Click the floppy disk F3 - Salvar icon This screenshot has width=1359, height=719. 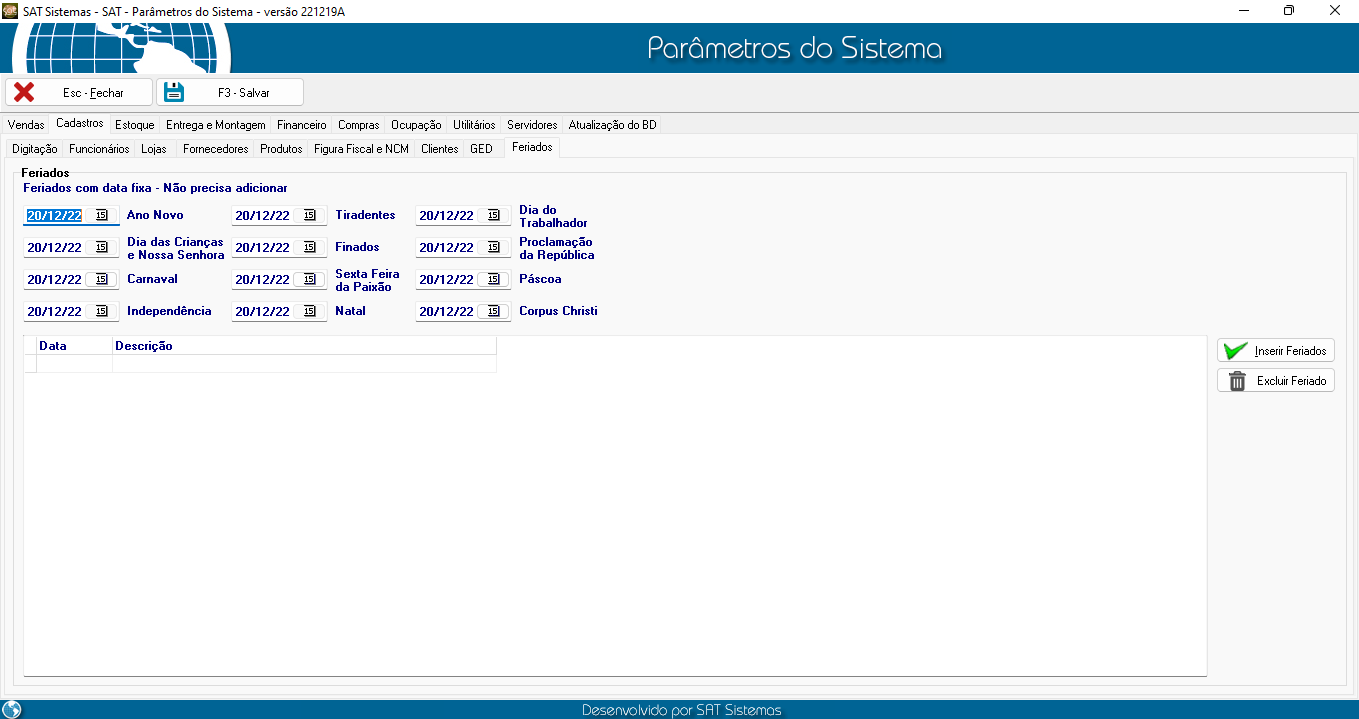coord(175,92)
